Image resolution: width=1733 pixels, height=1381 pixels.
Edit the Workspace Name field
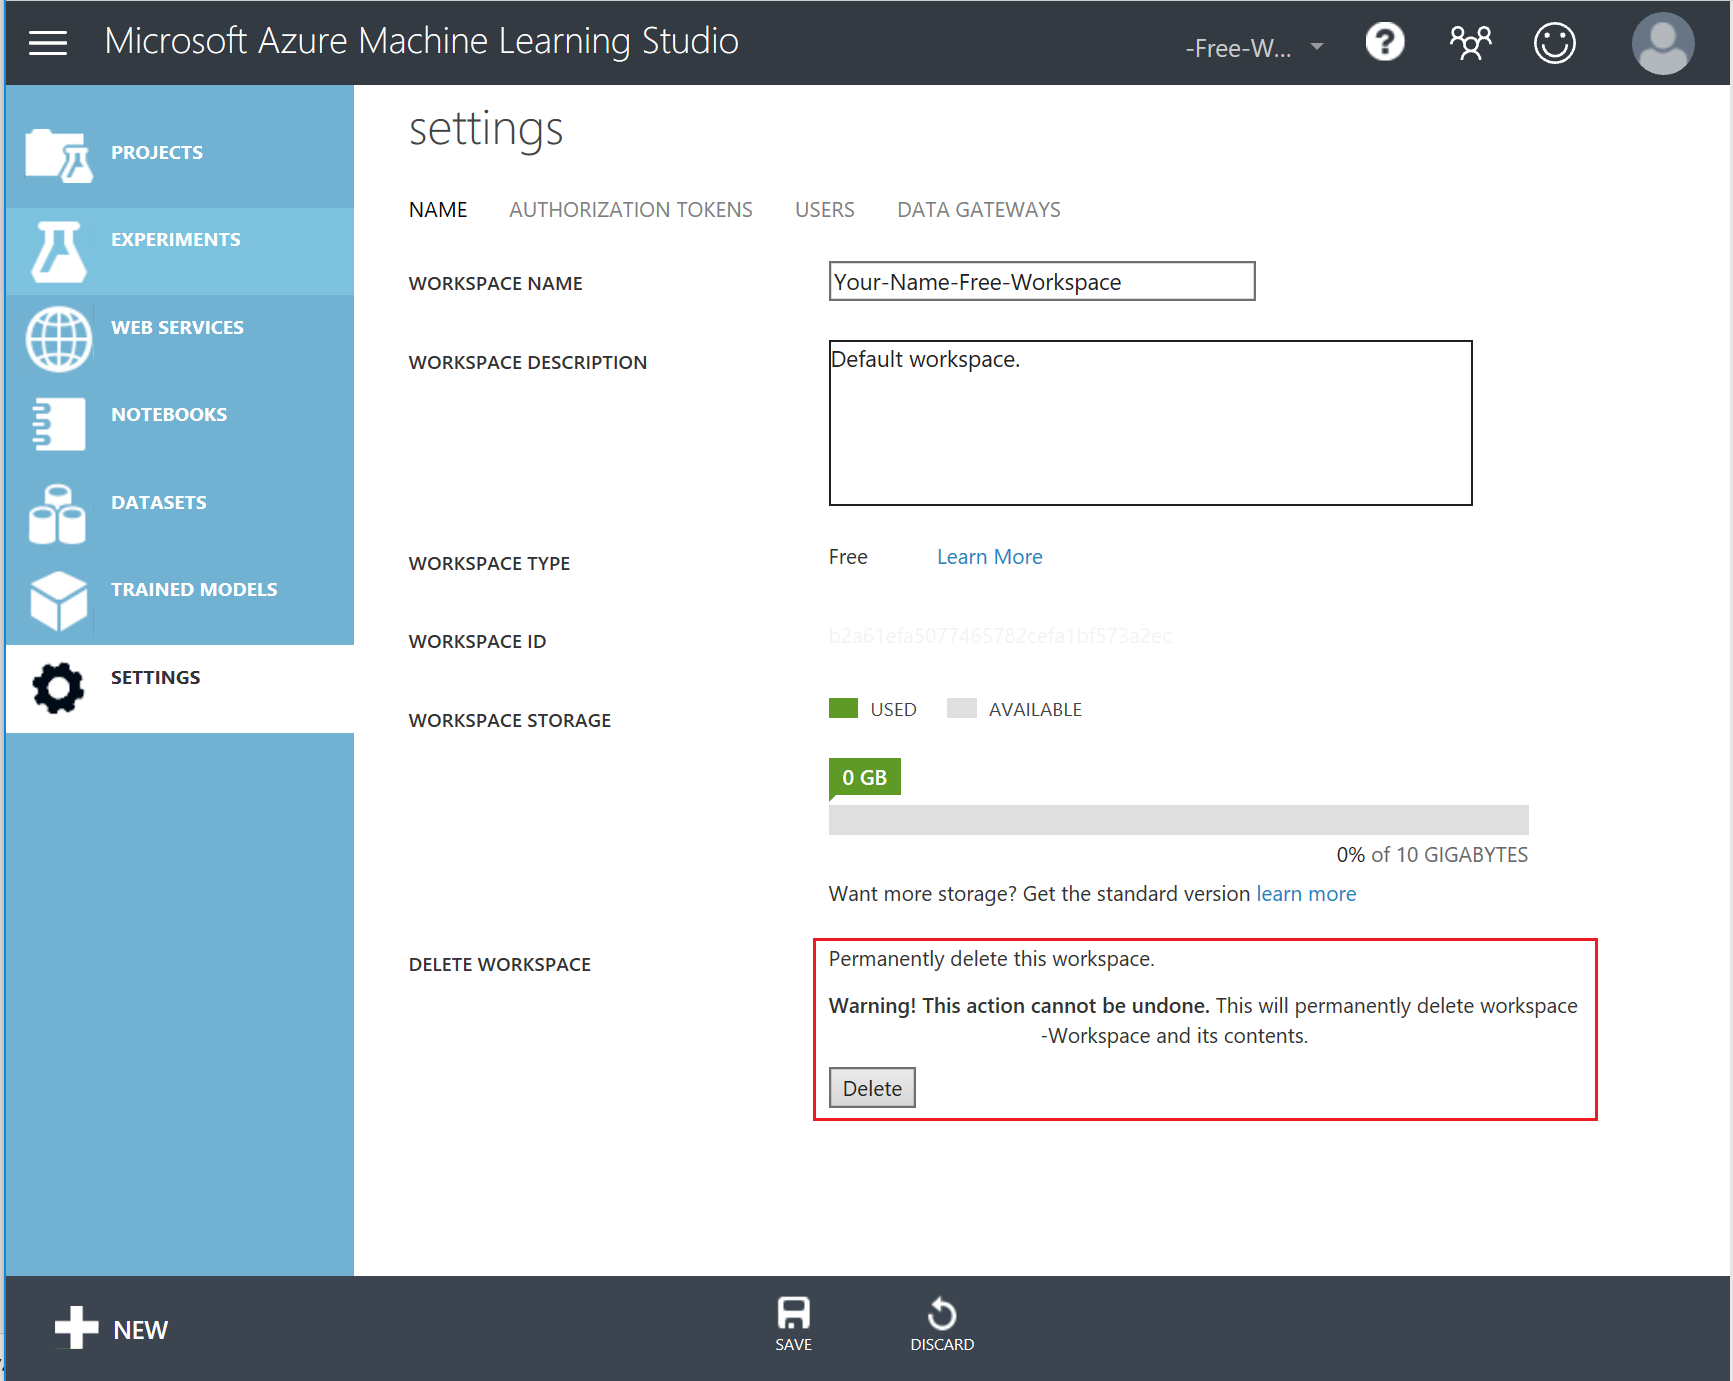click(x=1041, y=281)
